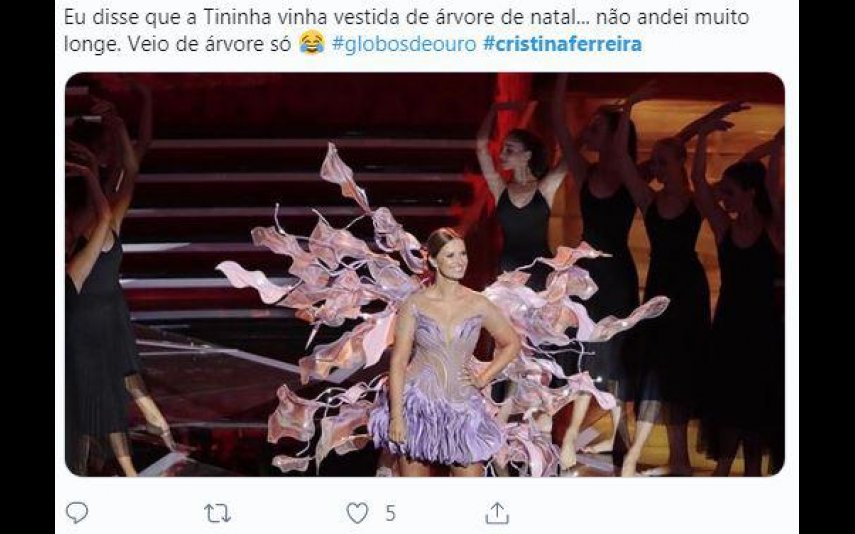
Task: Open the share menu via upload arrow icon
Action: [497, 513]
